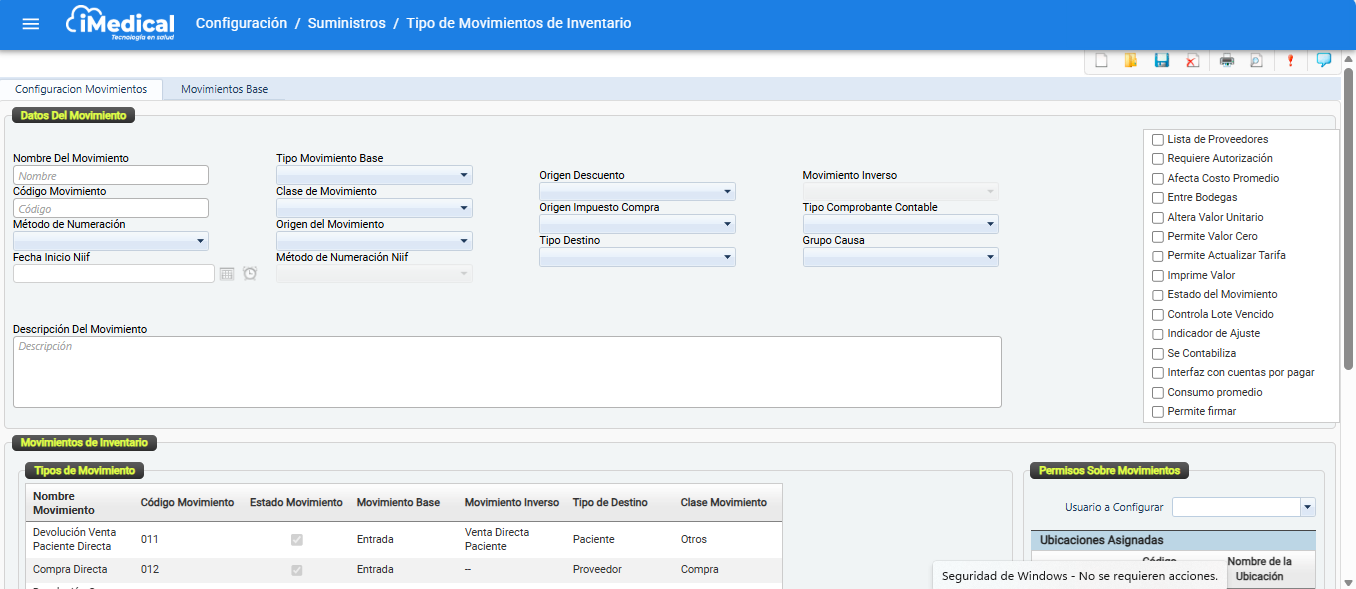Open the hamburger navigation menu
Image resolution: width=1356 pixels, height=589 pixels.
point(31,24)
